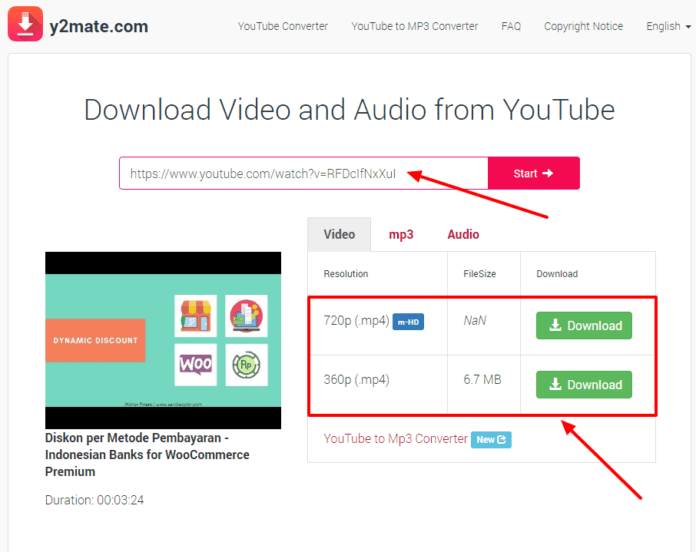
Task: Download the 360p mp4 video
Action: click(x=584, y=384)
